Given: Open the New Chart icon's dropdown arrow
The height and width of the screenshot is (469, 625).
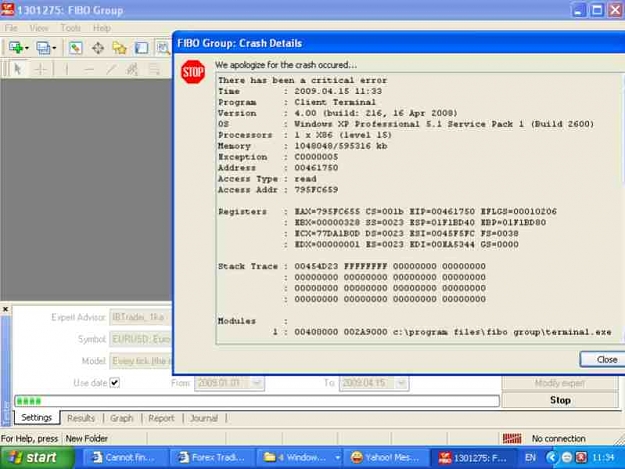Looking at the screenshot, I should point(27,48).
